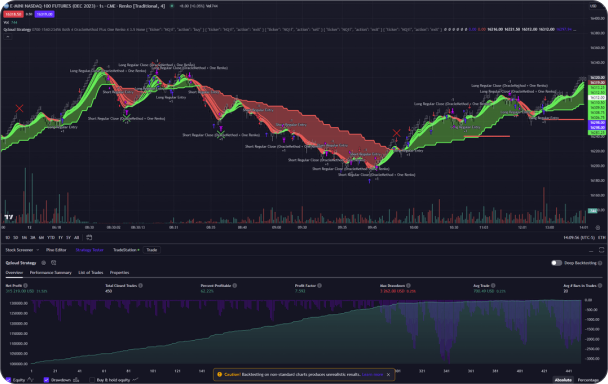Click the Qcloud Strategy legend on chart
Screen dimensions: 608x384
tap(17, 29)
